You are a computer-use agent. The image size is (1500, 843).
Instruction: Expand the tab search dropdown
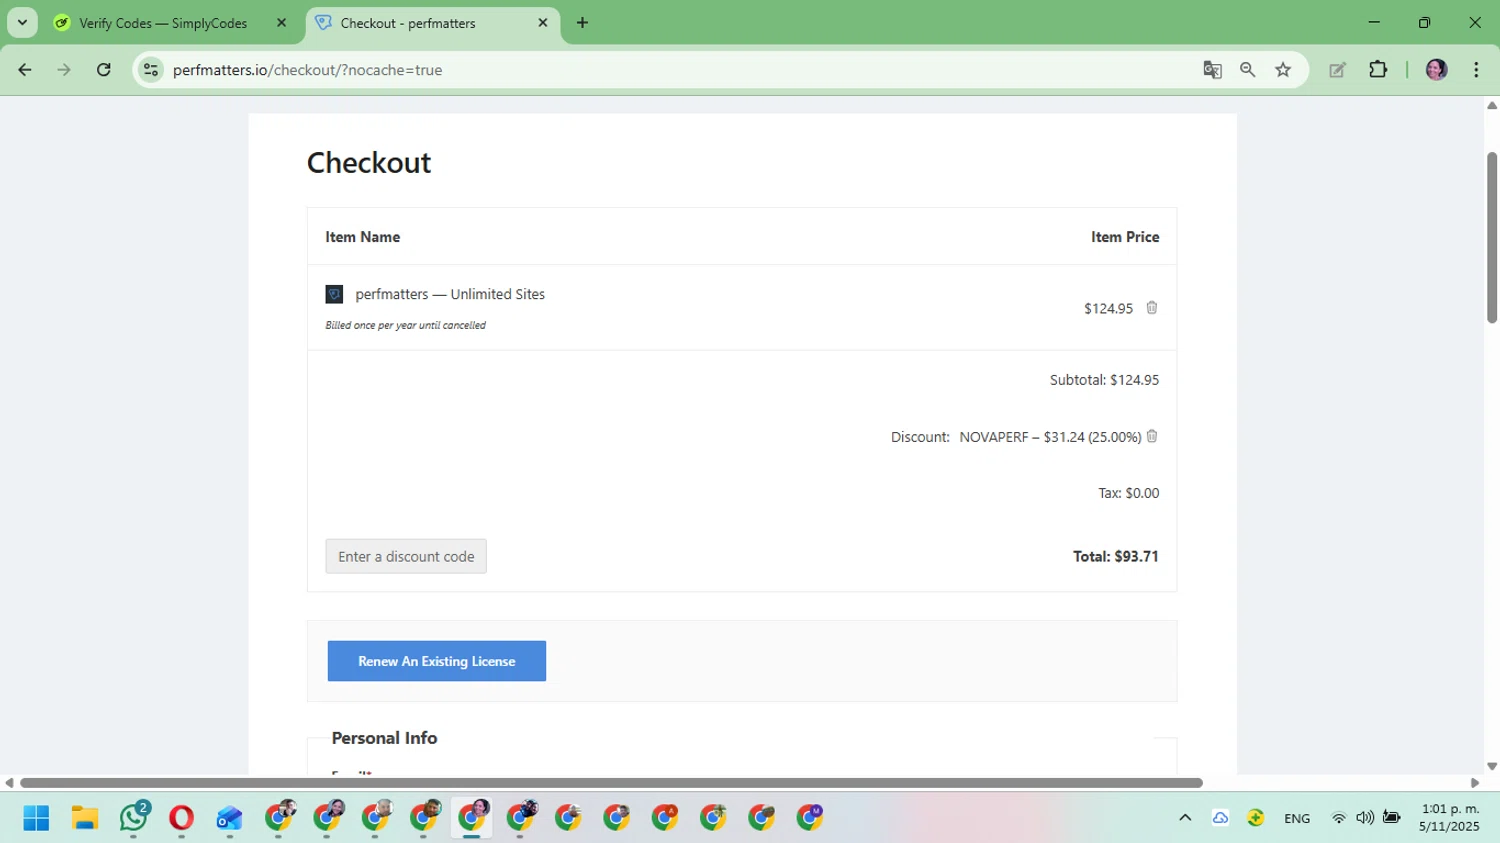(x=22, y=23)
